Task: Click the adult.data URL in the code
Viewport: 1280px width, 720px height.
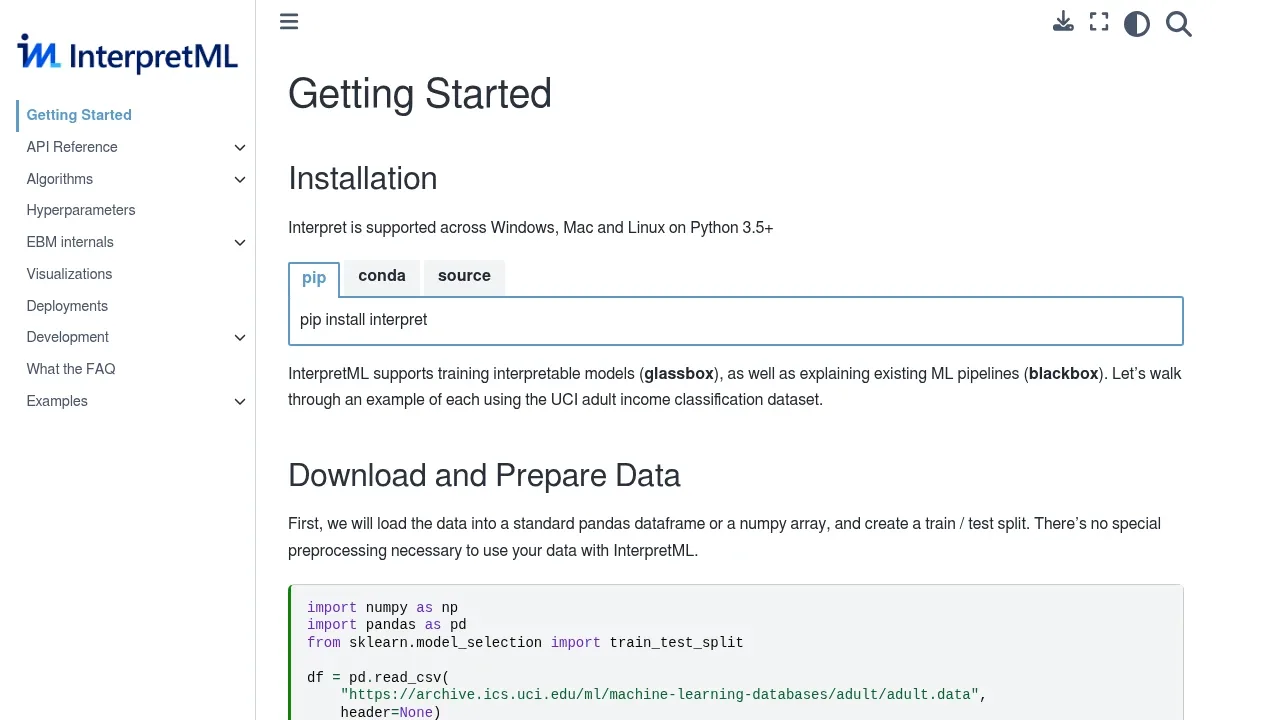Action: tap(659, 695)
